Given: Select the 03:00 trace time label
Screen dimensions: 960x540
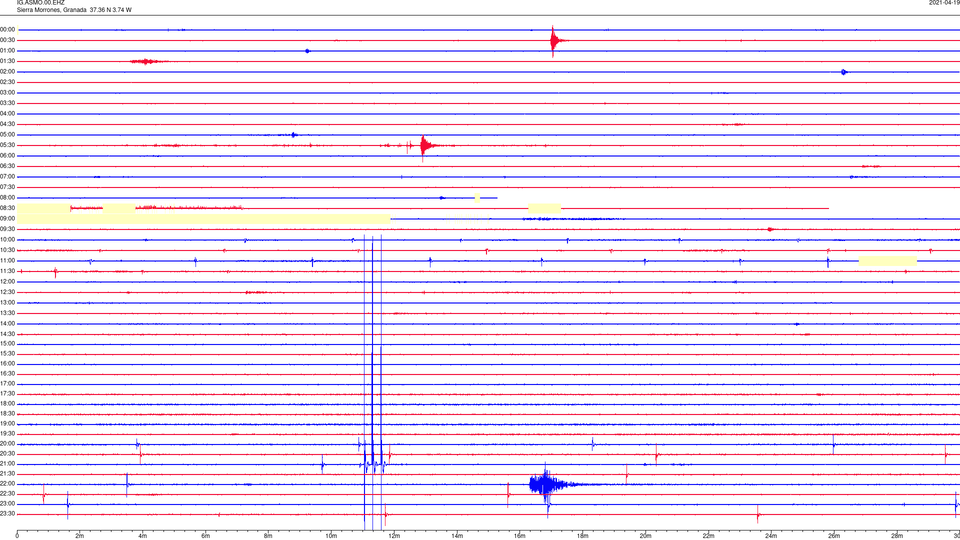Looking at the screenshot, I should coord(8,92).
